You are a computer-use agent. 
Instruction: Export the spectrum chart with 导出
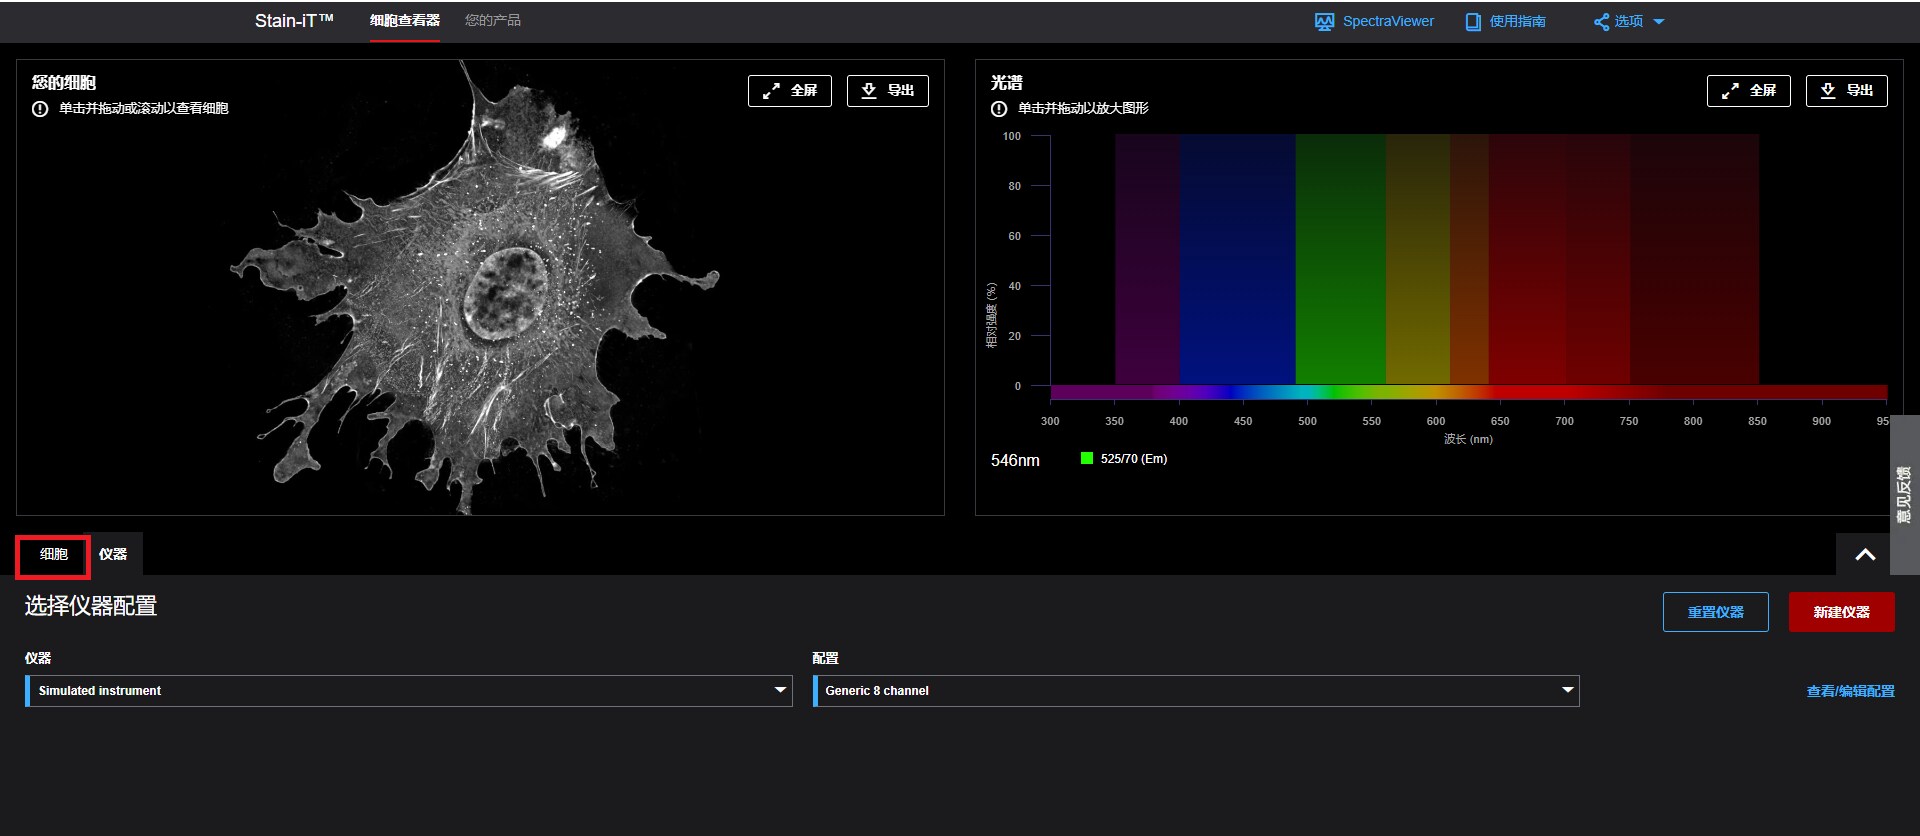click(1846, 91)
